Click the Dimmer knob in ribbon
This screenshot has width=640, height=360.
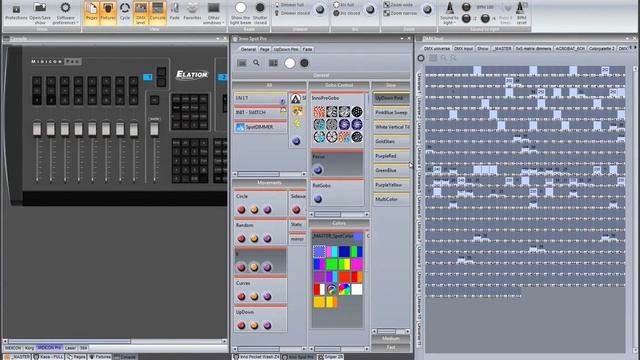tap(320, 10)
